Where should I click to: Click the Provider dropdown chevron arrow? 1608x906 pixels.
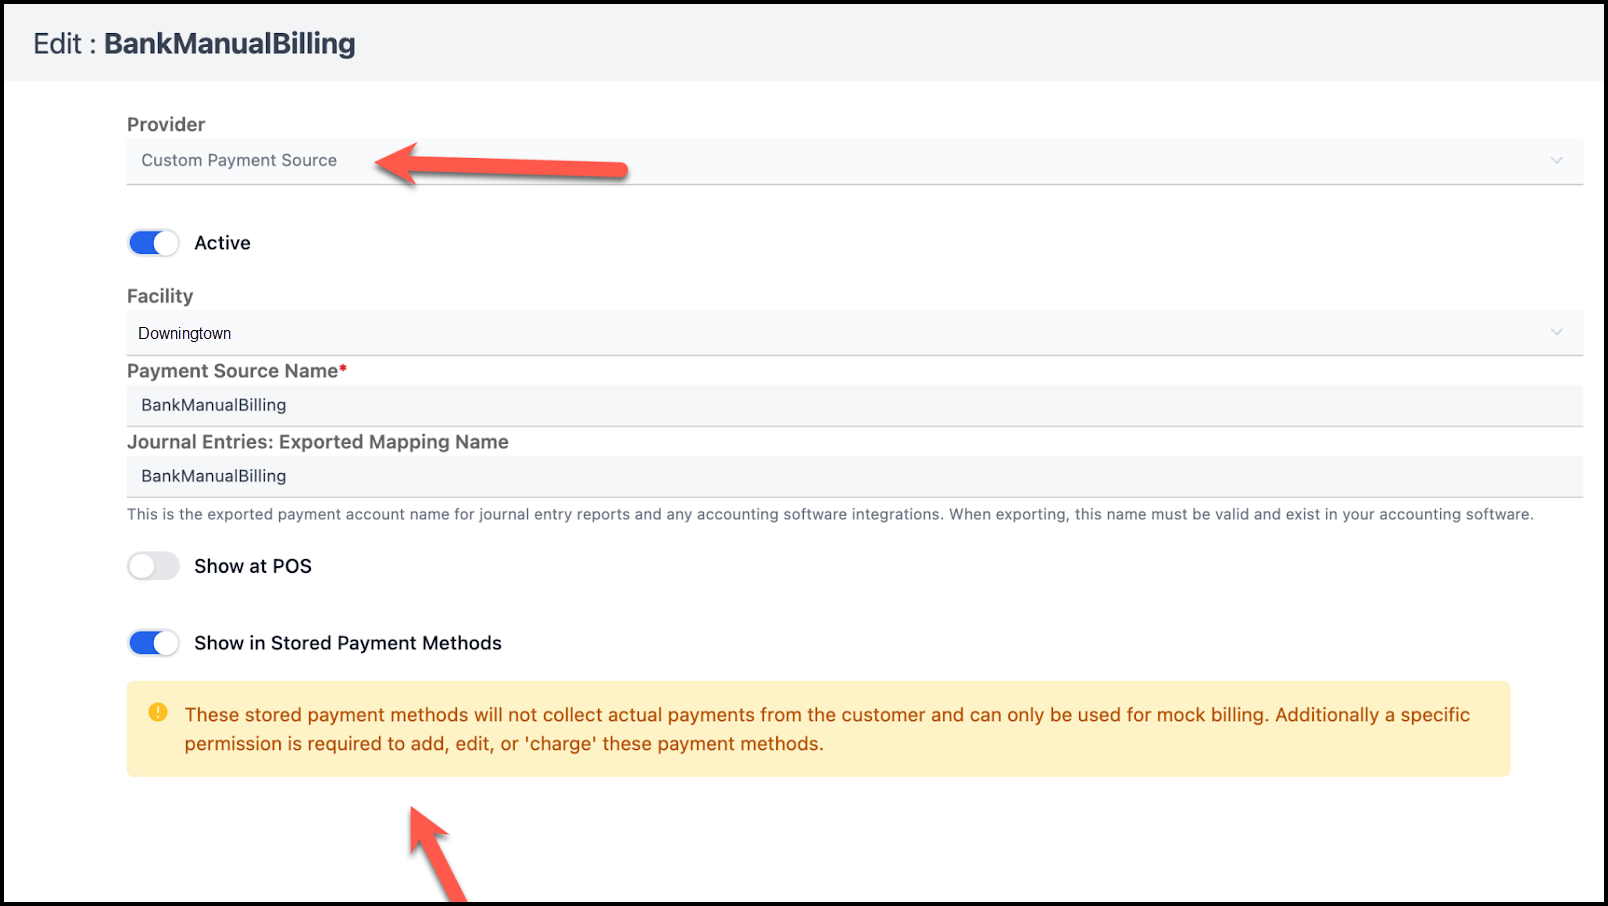click(x=1556, y=160)
